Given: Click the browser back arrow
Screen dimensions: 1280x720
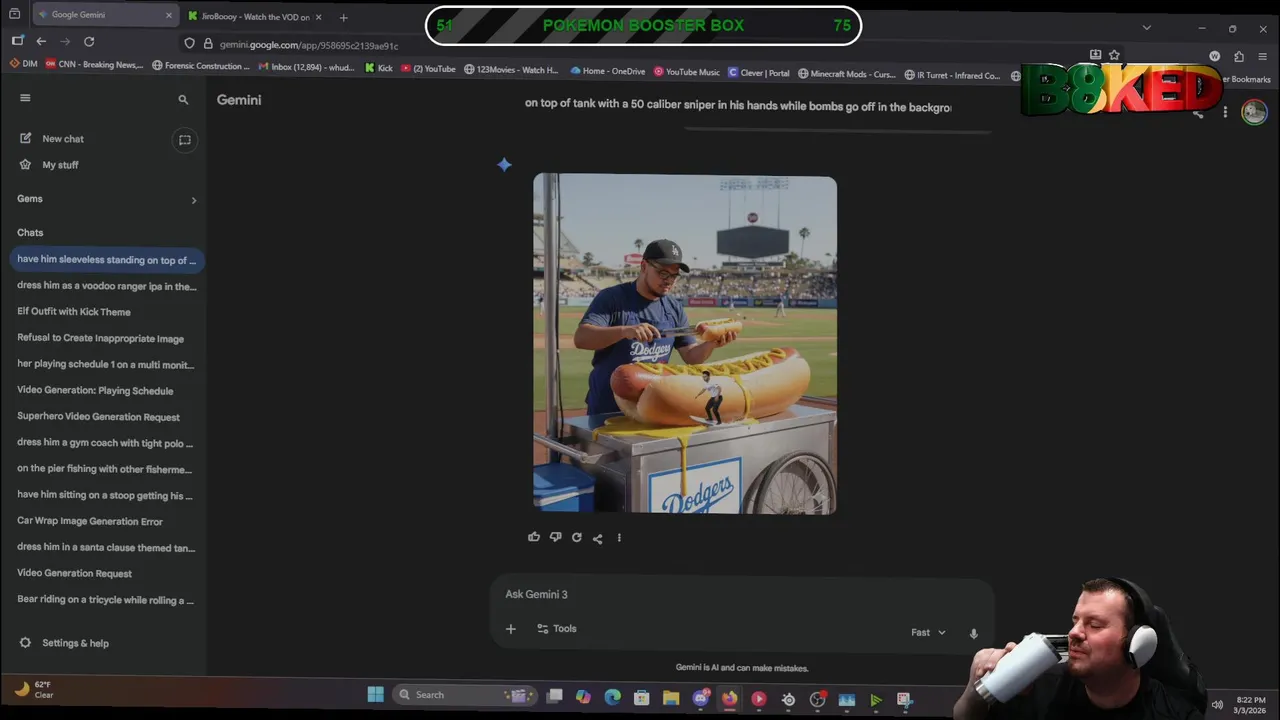Looking at the screenshot, I should click(x=41, y=41).
